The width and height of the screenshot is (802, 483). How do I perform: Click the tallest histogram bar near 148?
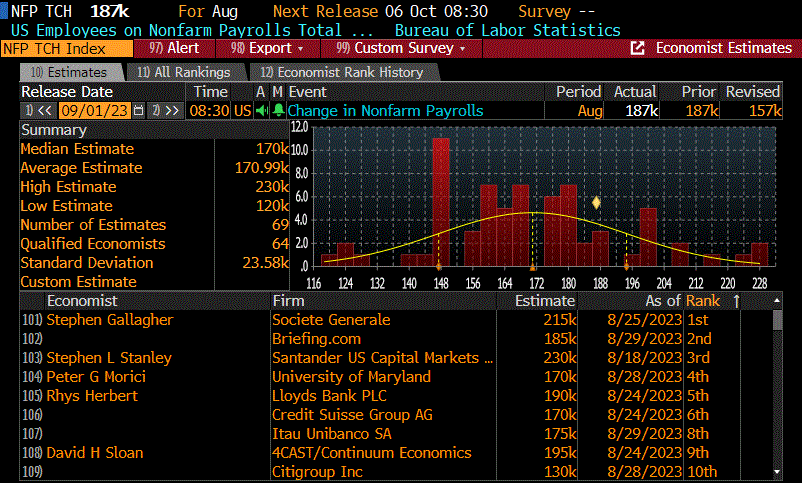point(441,202)
